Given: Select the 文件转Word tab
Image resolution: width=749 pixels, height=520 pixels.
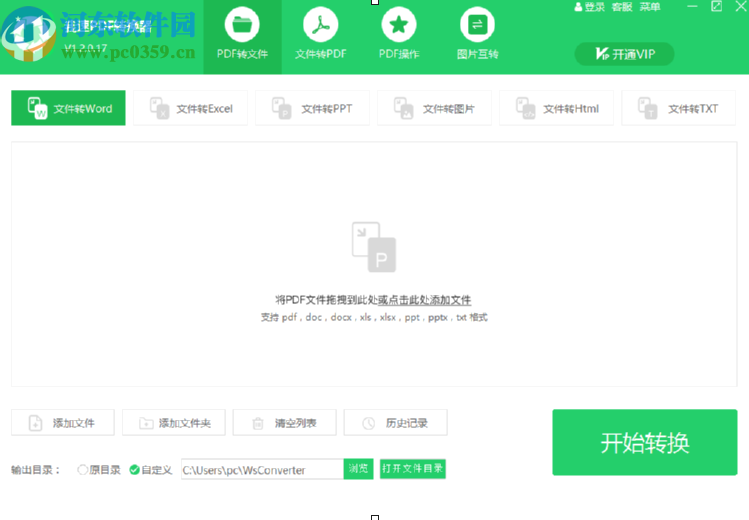Looking at the screenshot, I should tap(68, 108).
